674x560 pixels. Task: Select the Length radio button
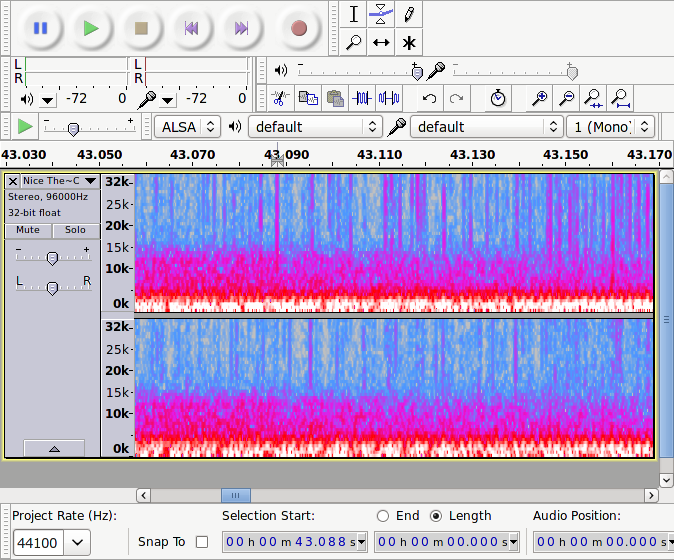click(436, 516)
